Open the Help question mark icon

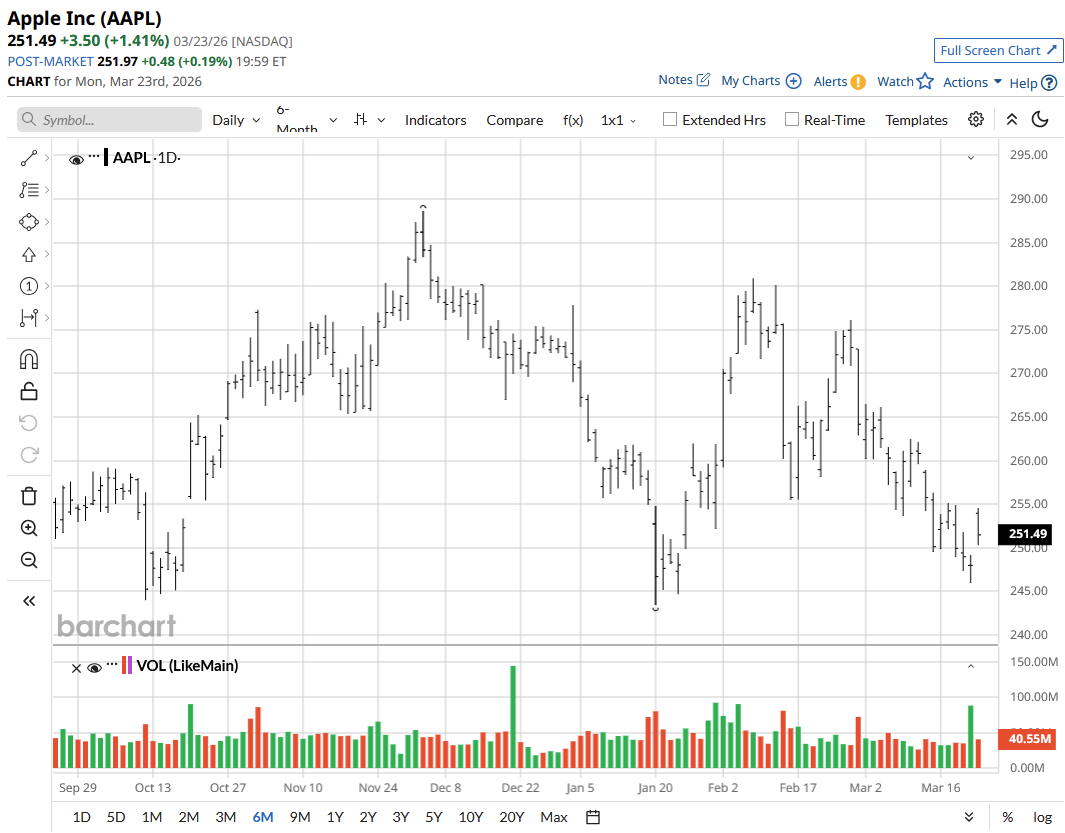[1049, 83]
